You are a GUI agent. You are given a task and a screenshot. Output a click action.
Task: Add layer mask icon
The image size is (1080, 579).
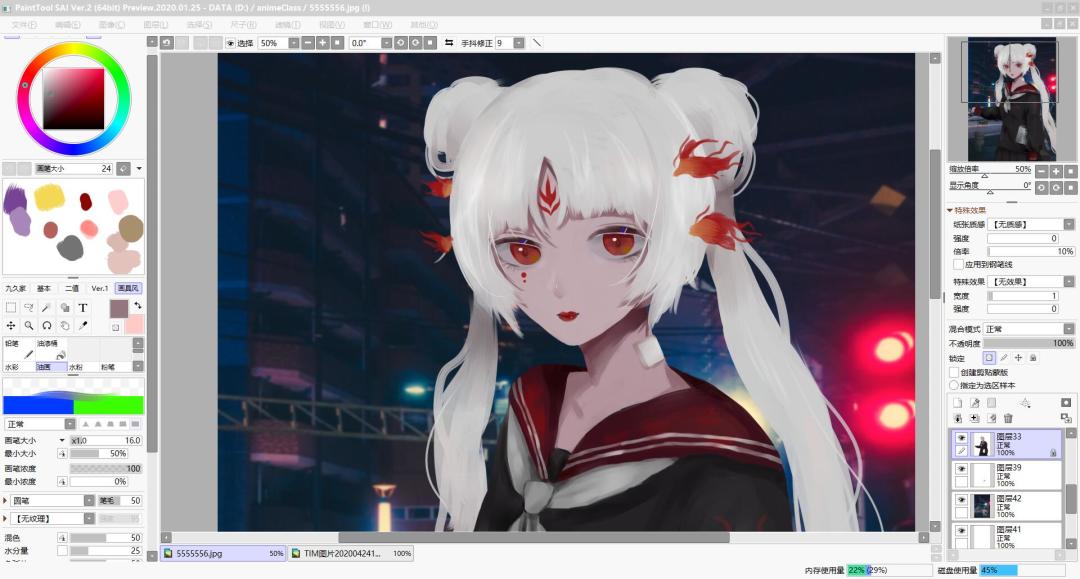pos(1066,403)
